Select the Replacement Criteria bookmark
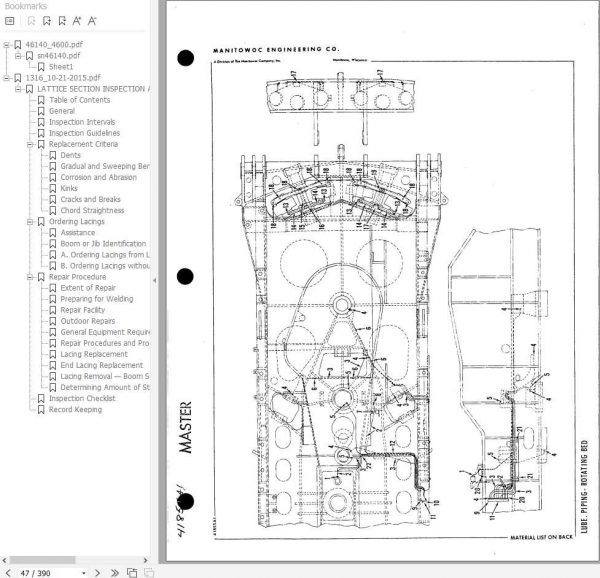The height and width of the screenshot is (578, 600). (83, 144)
